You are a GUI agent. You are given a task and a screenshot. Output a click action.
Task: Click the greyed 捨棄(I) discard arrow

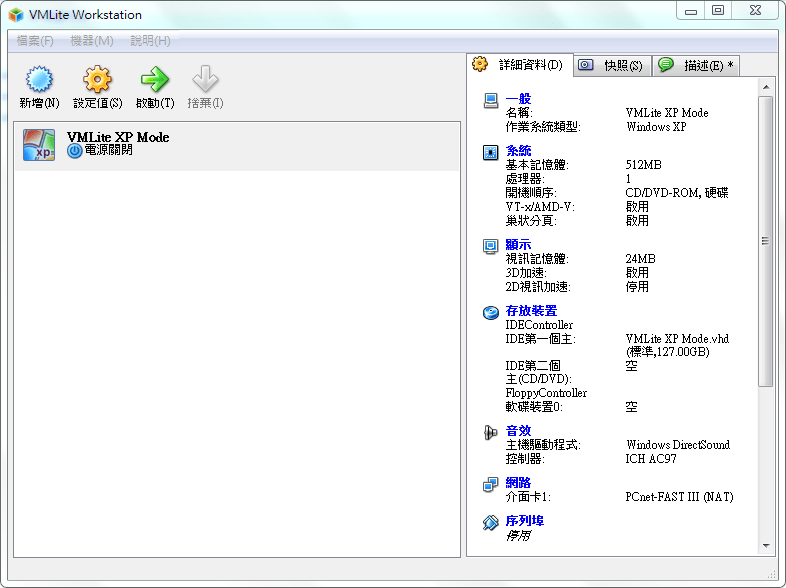point(205,79)
